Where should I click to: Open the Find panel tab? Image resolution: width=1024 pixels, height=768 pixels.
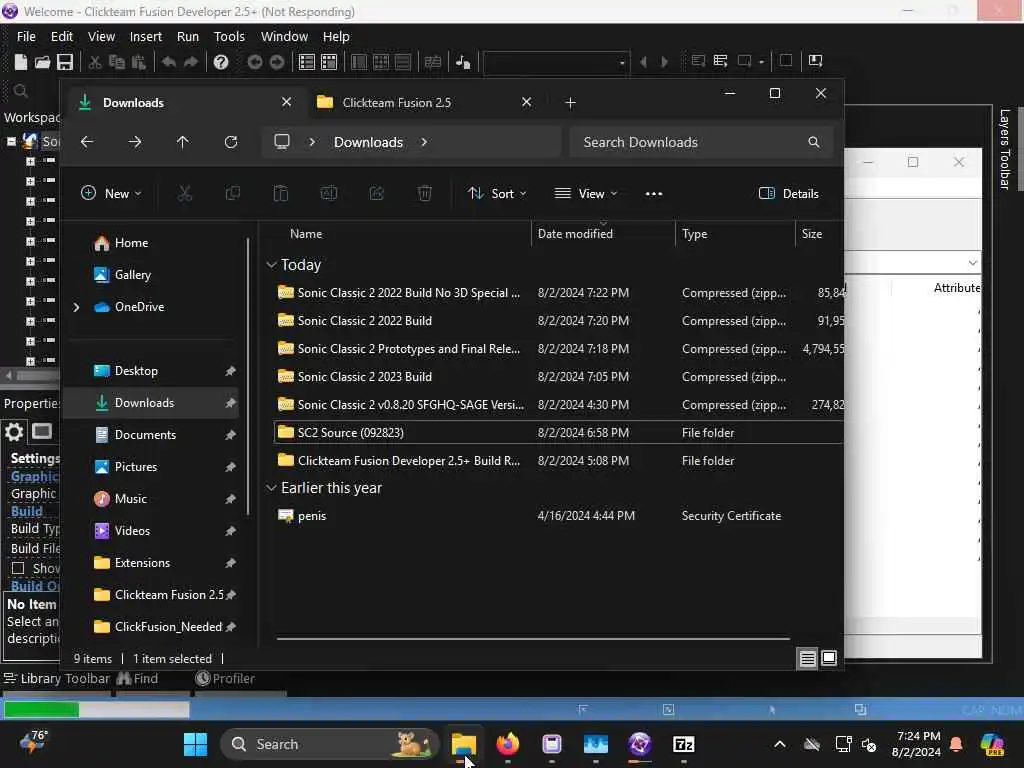(137, 679)
